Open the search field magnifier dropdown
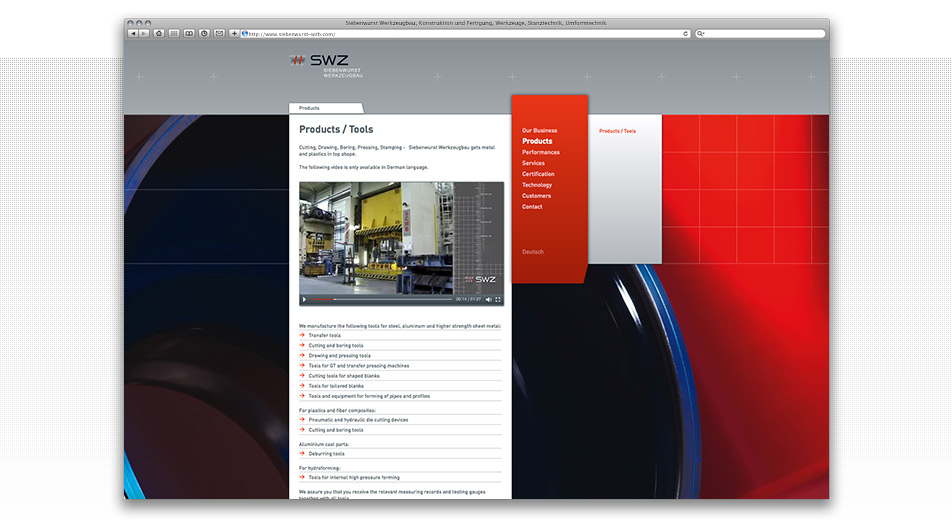This screenshot has width=952, height=530. pos(701,33)
